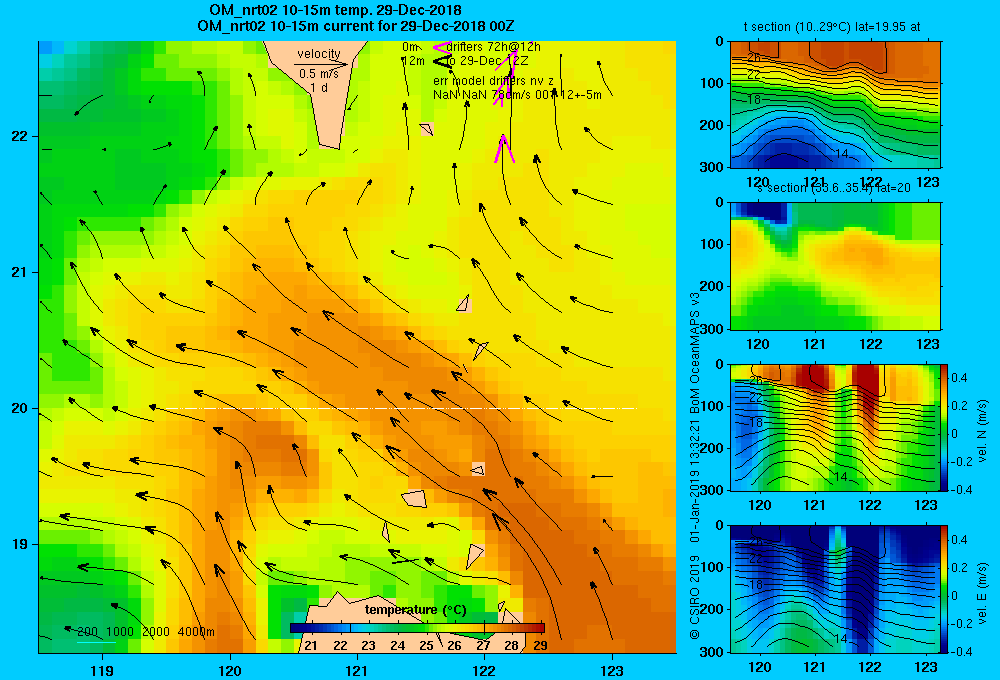Click the main map's longitude label 119

click(103, 670)
